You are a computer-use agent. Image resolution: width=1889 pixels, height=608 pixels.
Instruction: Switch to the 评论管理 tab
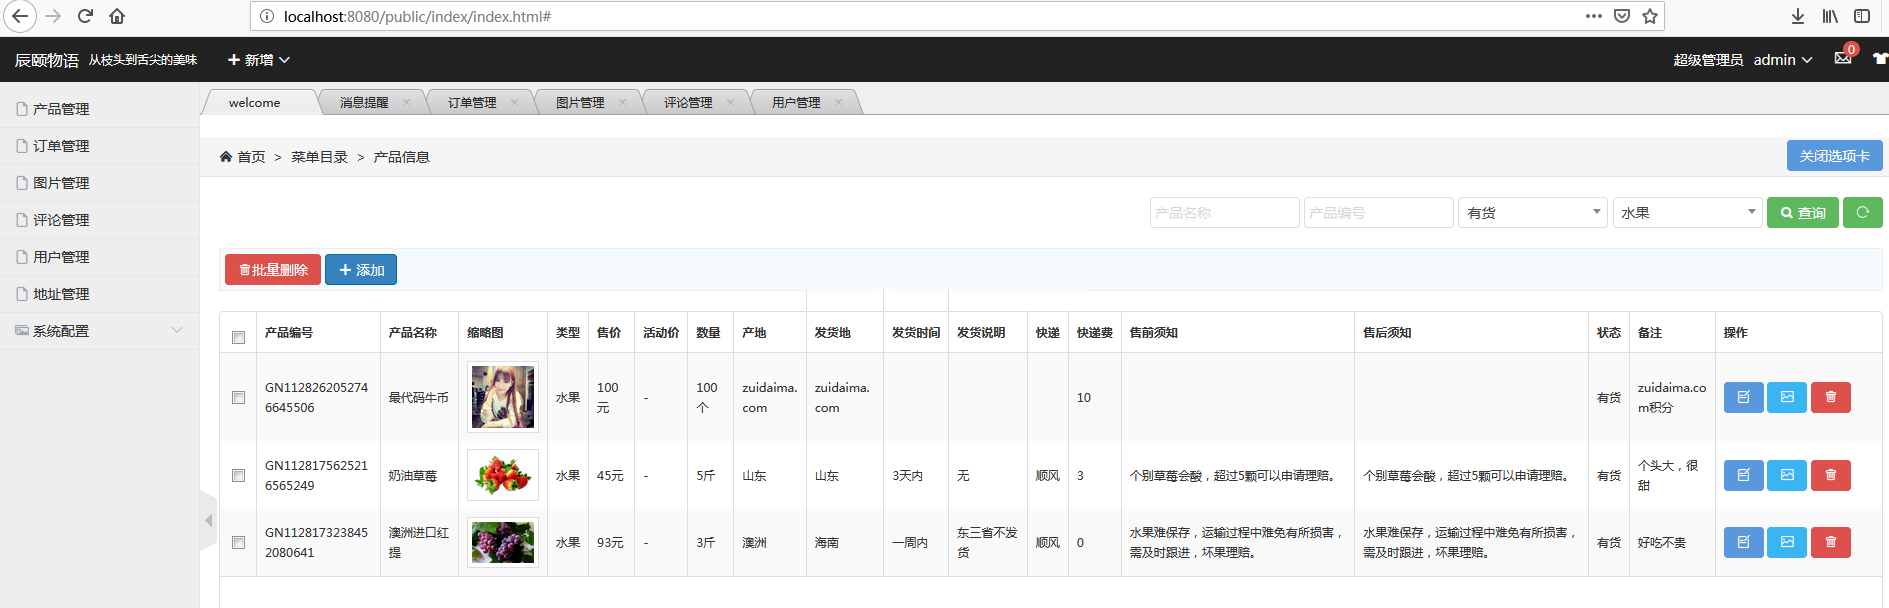[688, 102]
